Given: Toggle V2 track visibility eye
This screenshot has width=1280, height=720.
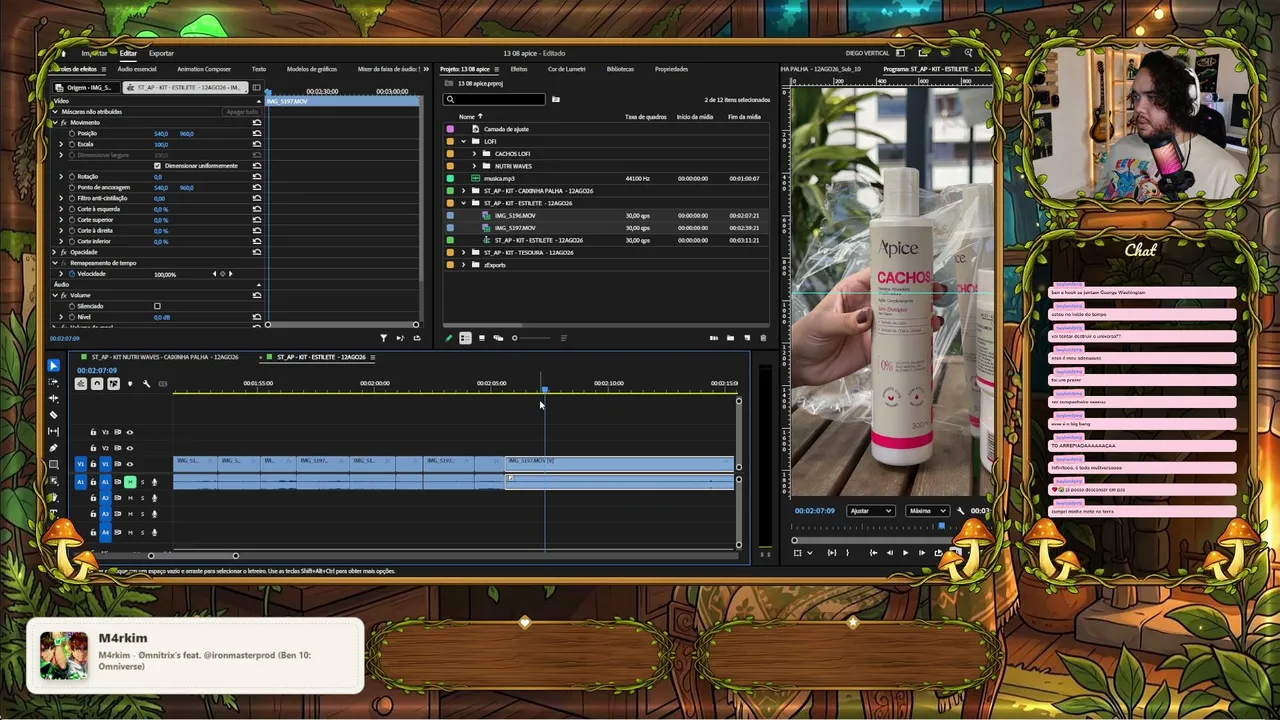Looking at the screenshot, I should 129,448.
